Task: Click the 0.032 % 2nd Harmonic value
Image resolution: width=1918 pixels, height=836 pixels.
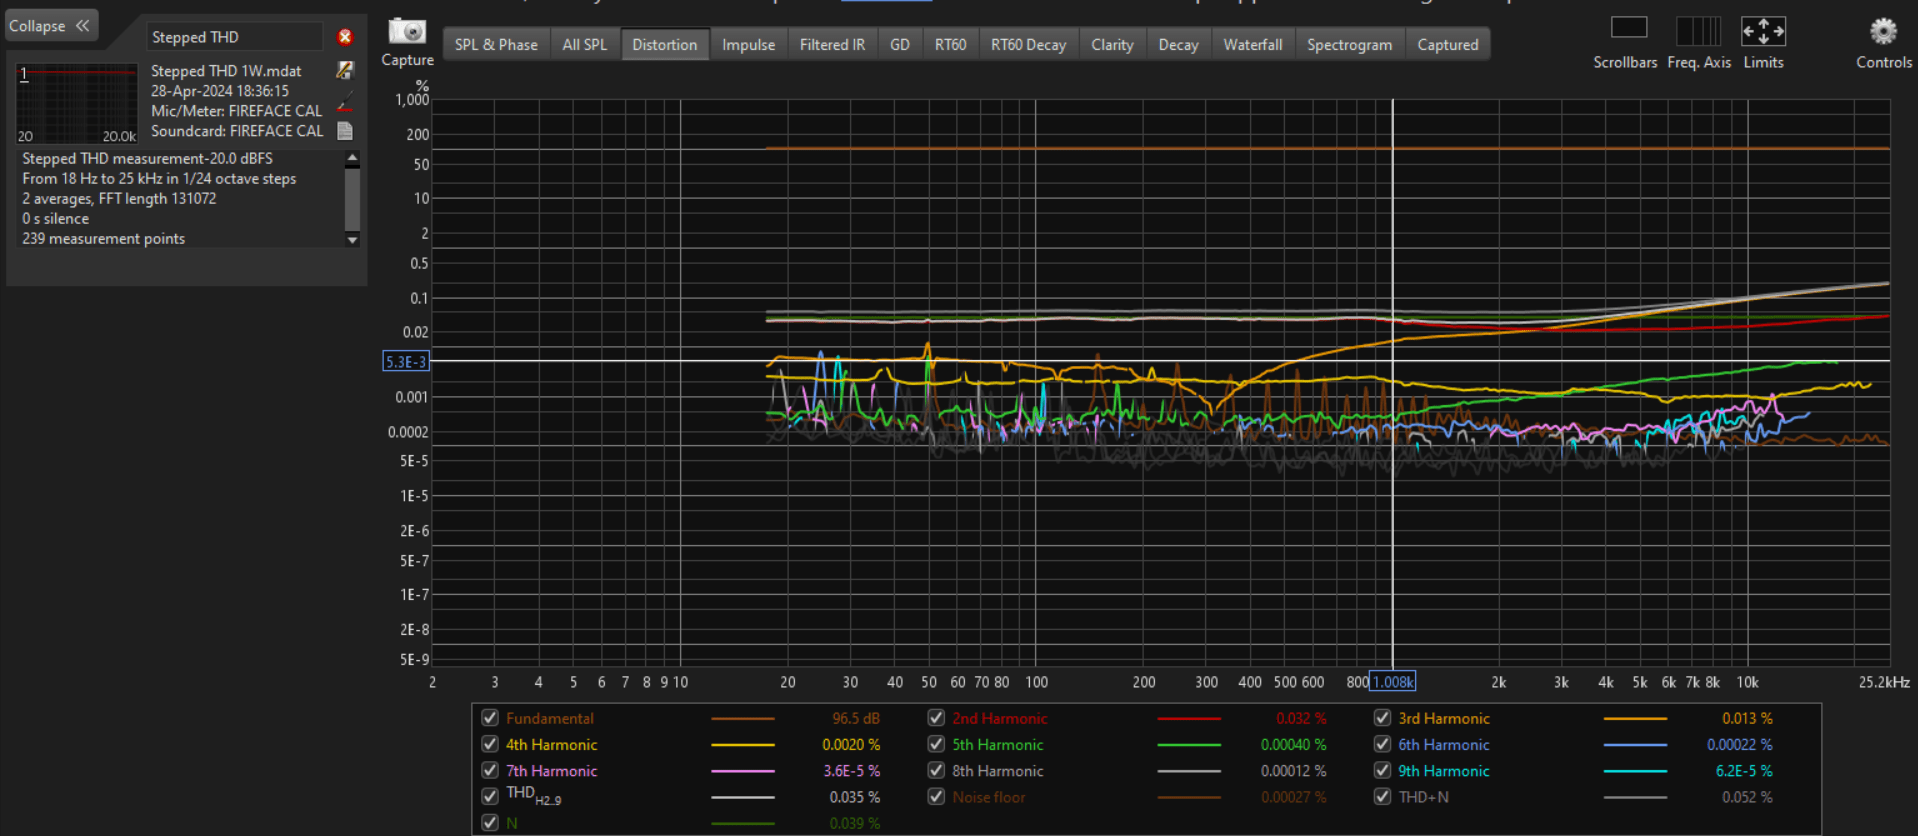Action: tap(1301, 718)
